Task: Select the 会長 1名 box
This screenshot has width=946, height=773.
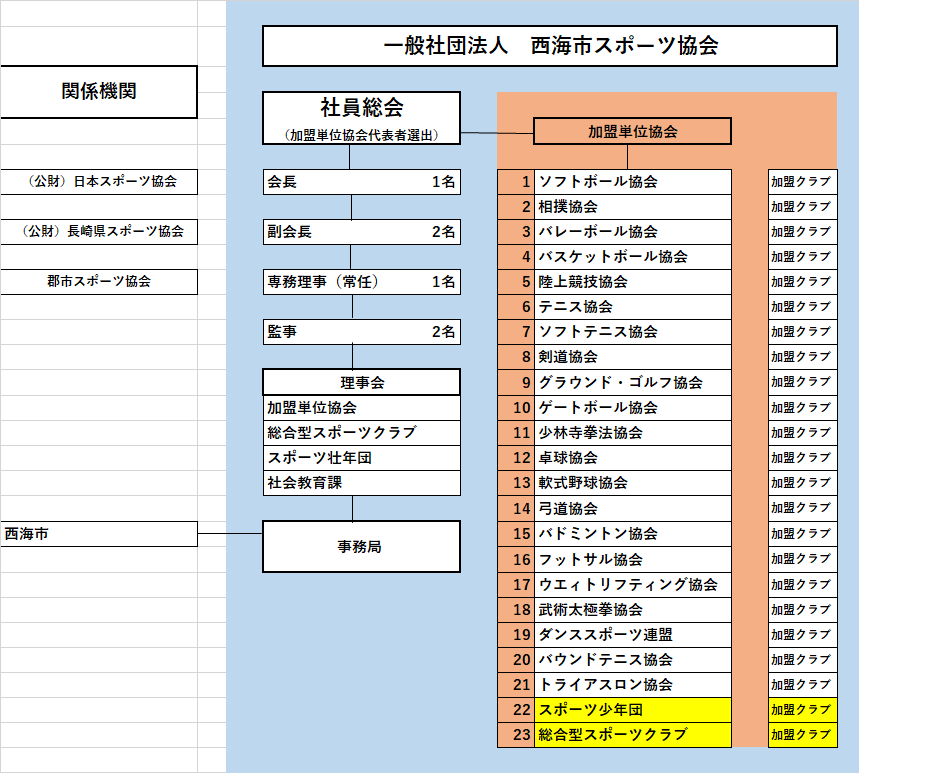Action: point(361,182)
